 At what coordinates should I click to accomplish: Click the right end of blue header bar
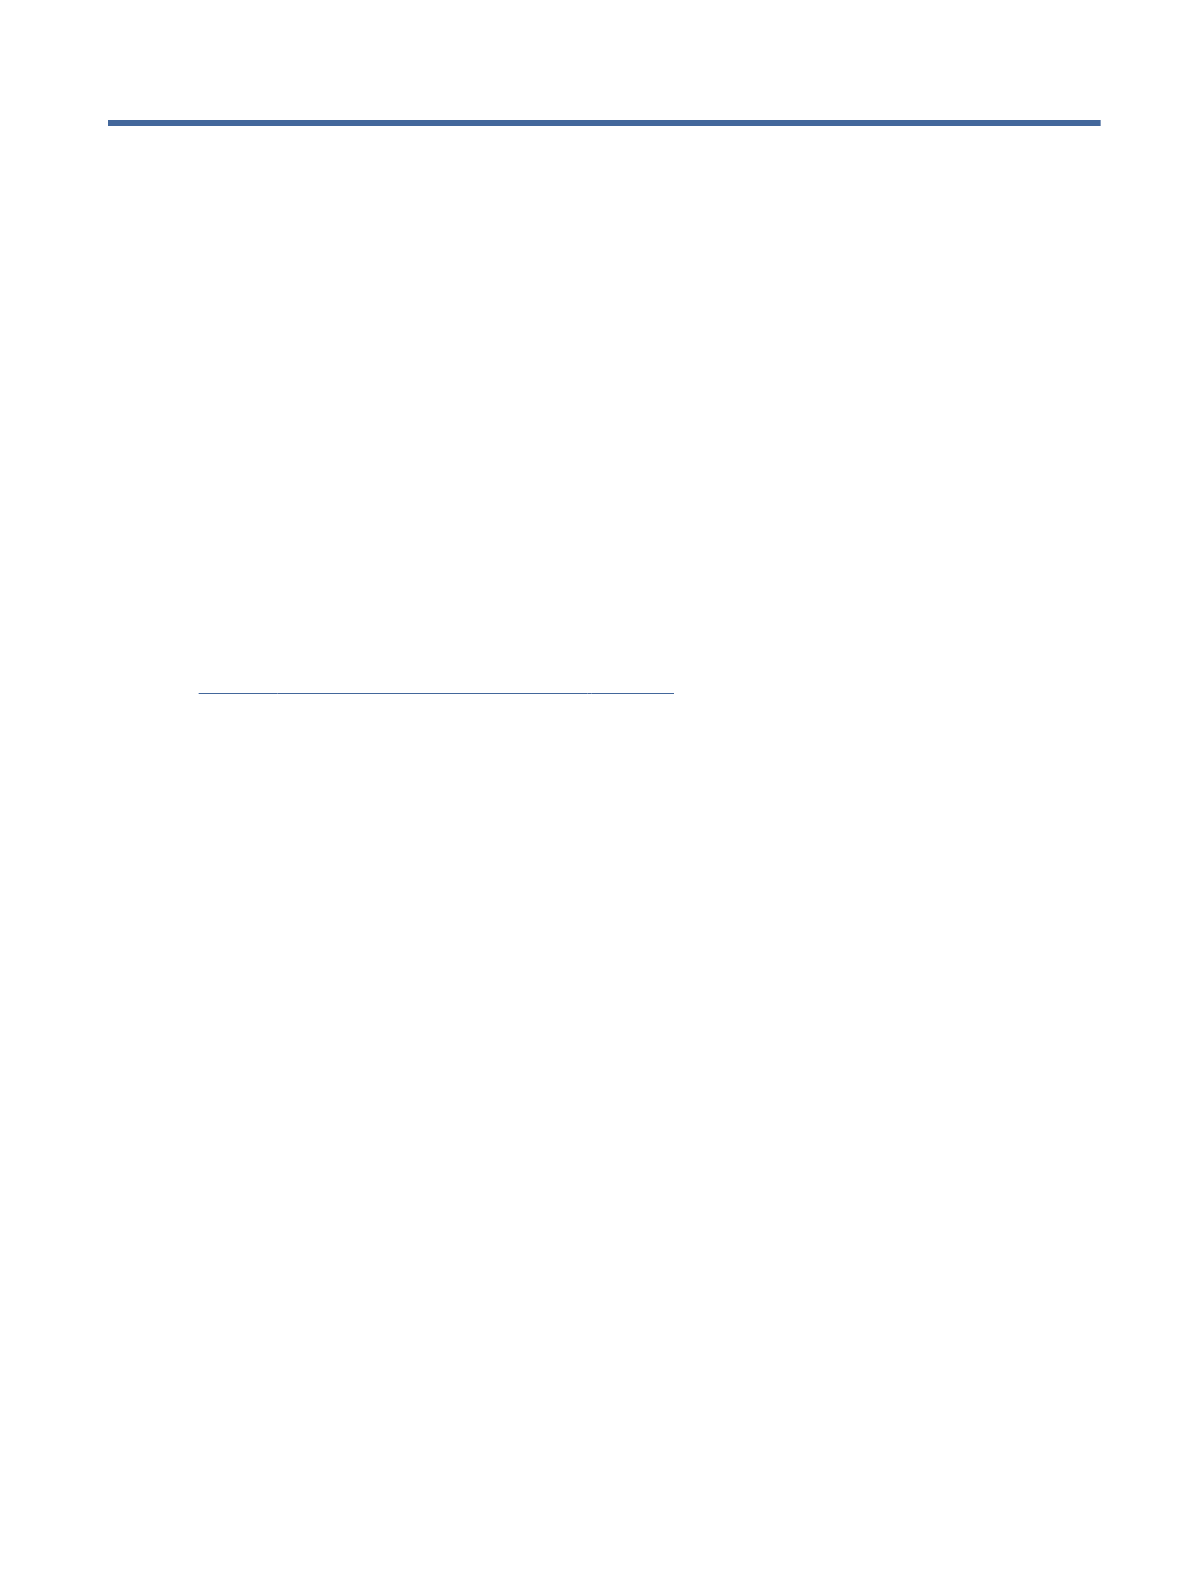point(1097,123)
